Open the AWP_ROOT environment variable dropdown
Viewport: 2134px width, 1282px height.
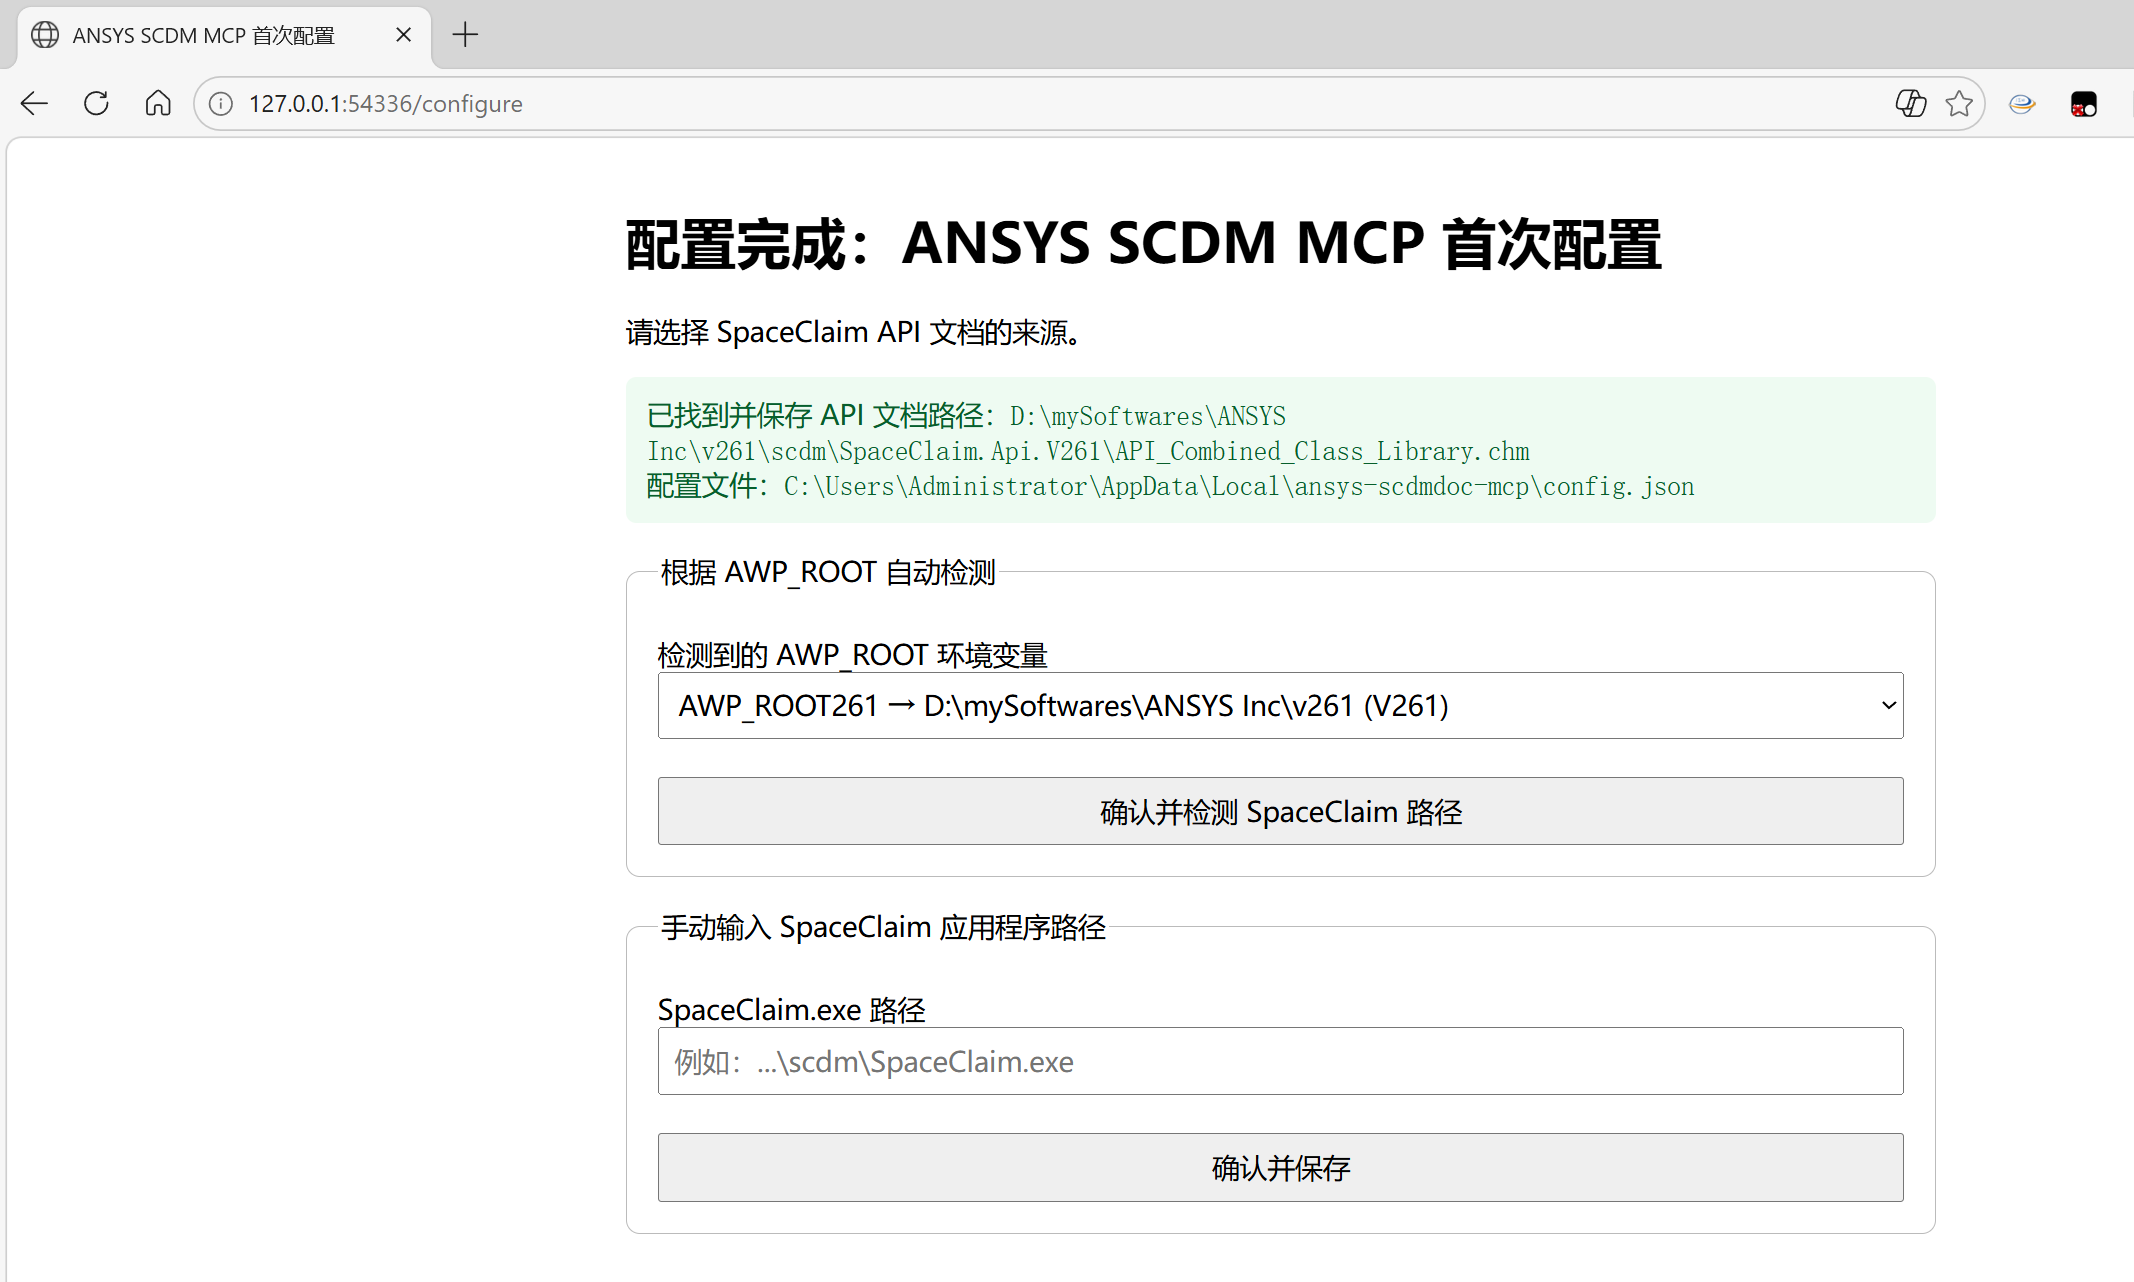point(1280,706)
